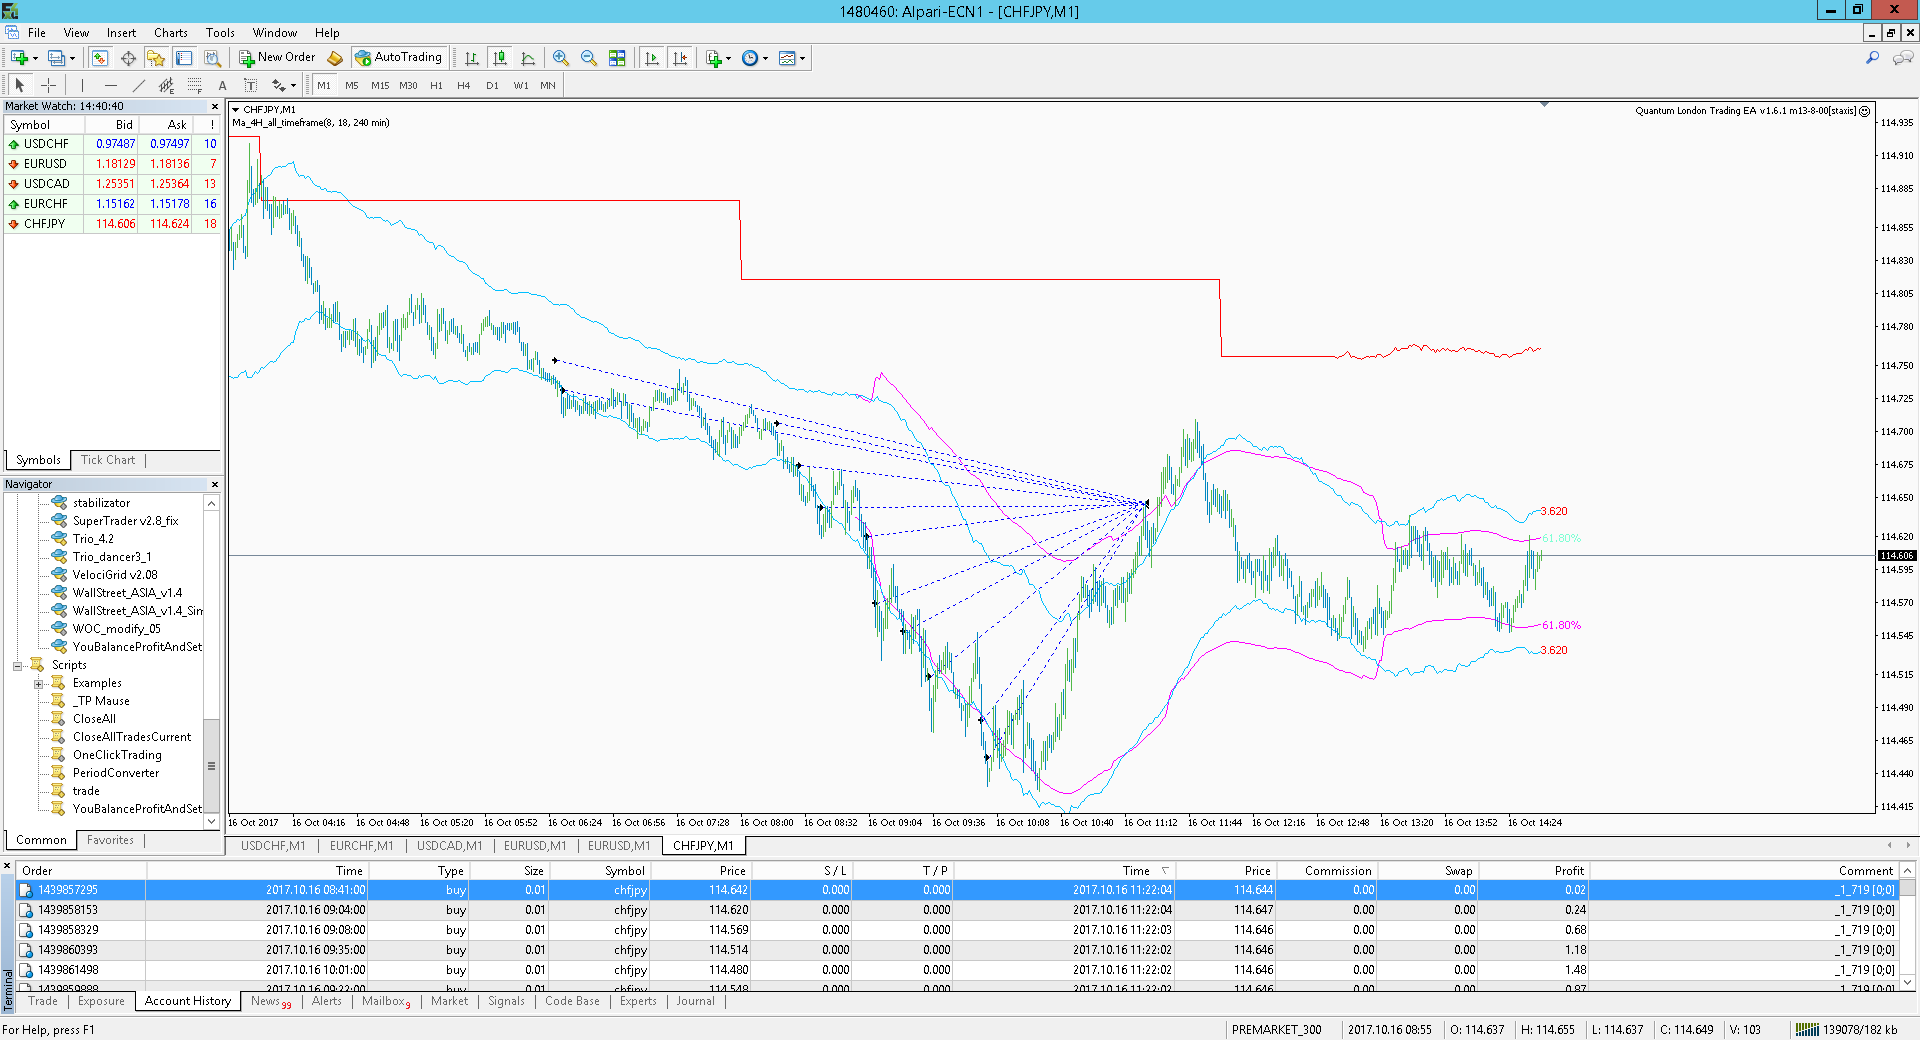This screenshot has width=1920, height=1040.
Task: Select the Fibonacci retracement tool
Action: pos(195,85)
